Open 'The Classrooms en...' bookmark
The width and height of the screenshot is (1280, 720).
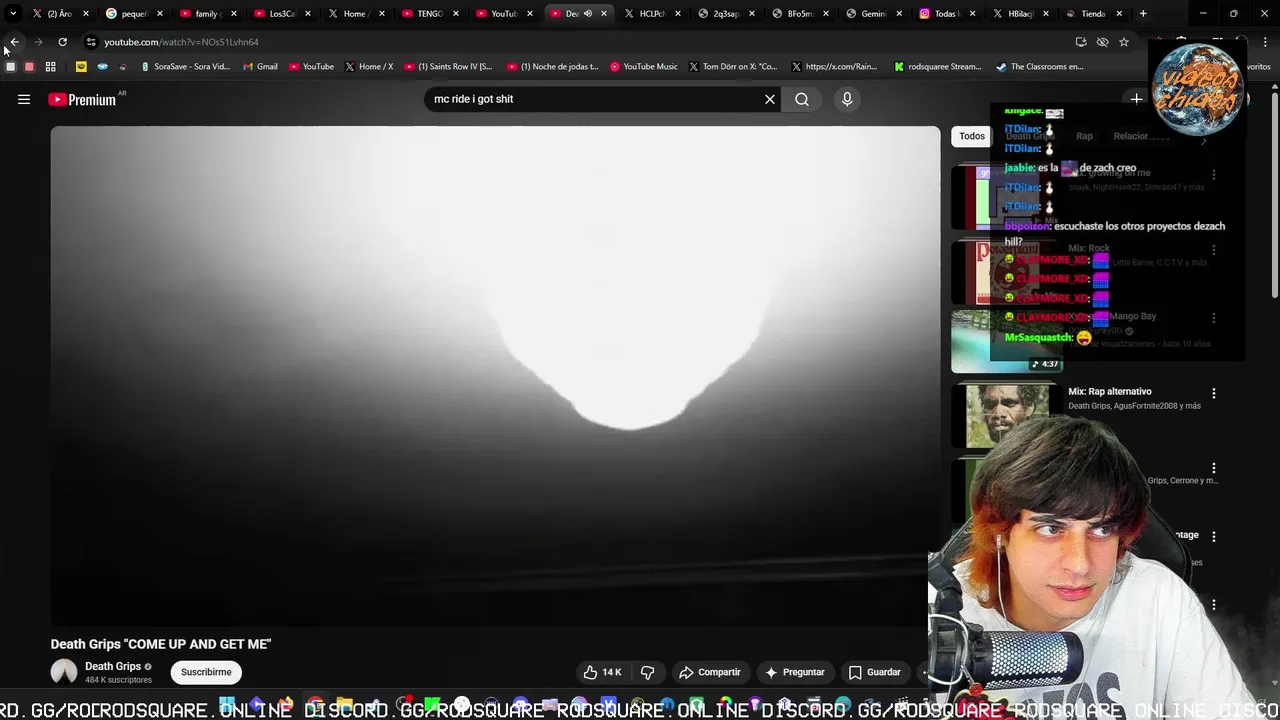pyautogui.click(x=1040, y=66)
